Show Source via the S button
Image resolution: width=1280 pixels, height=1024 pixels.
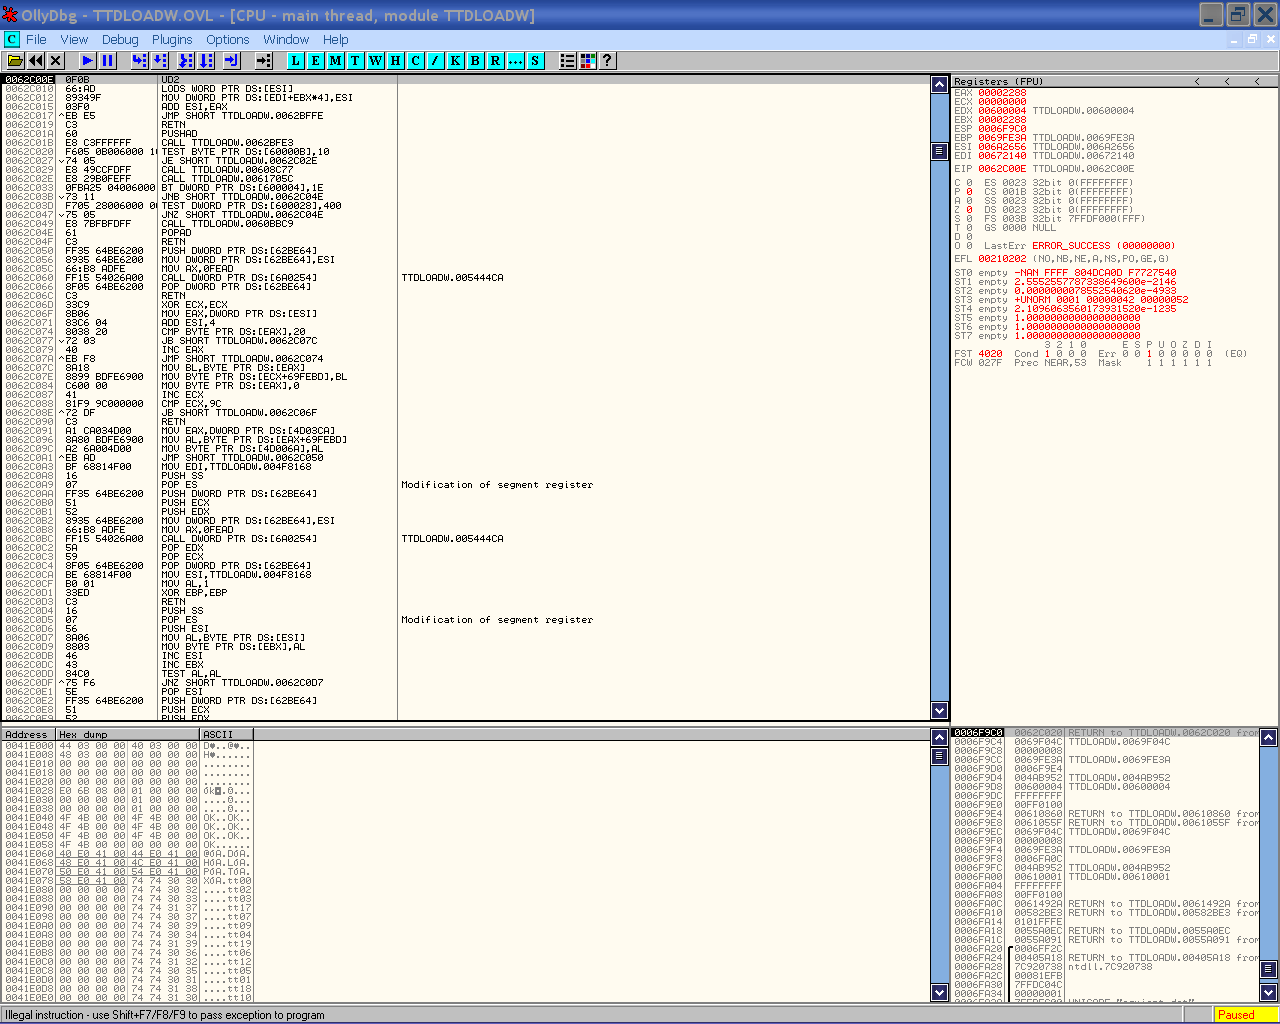[535, 61]
